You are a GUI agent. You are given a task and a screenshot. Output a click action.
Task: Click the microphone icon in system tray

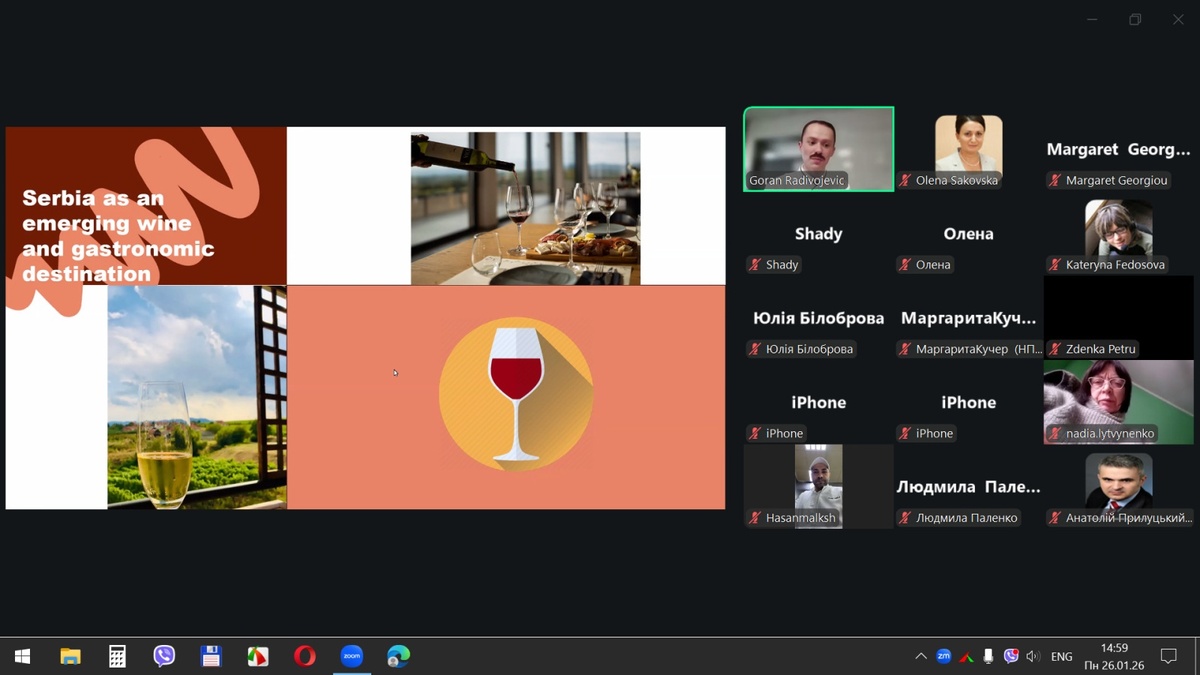click(x=988, y=656)
